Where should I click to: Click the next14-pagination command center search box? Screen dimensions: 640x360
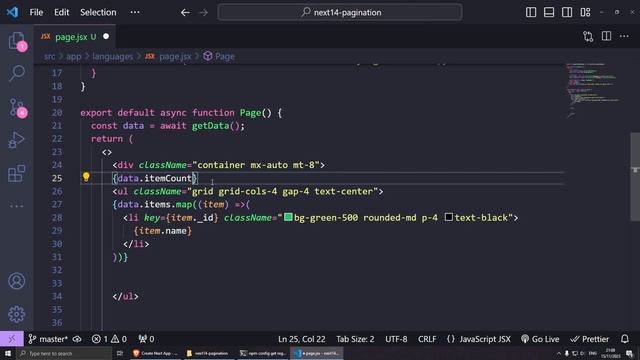pos(340,12)
